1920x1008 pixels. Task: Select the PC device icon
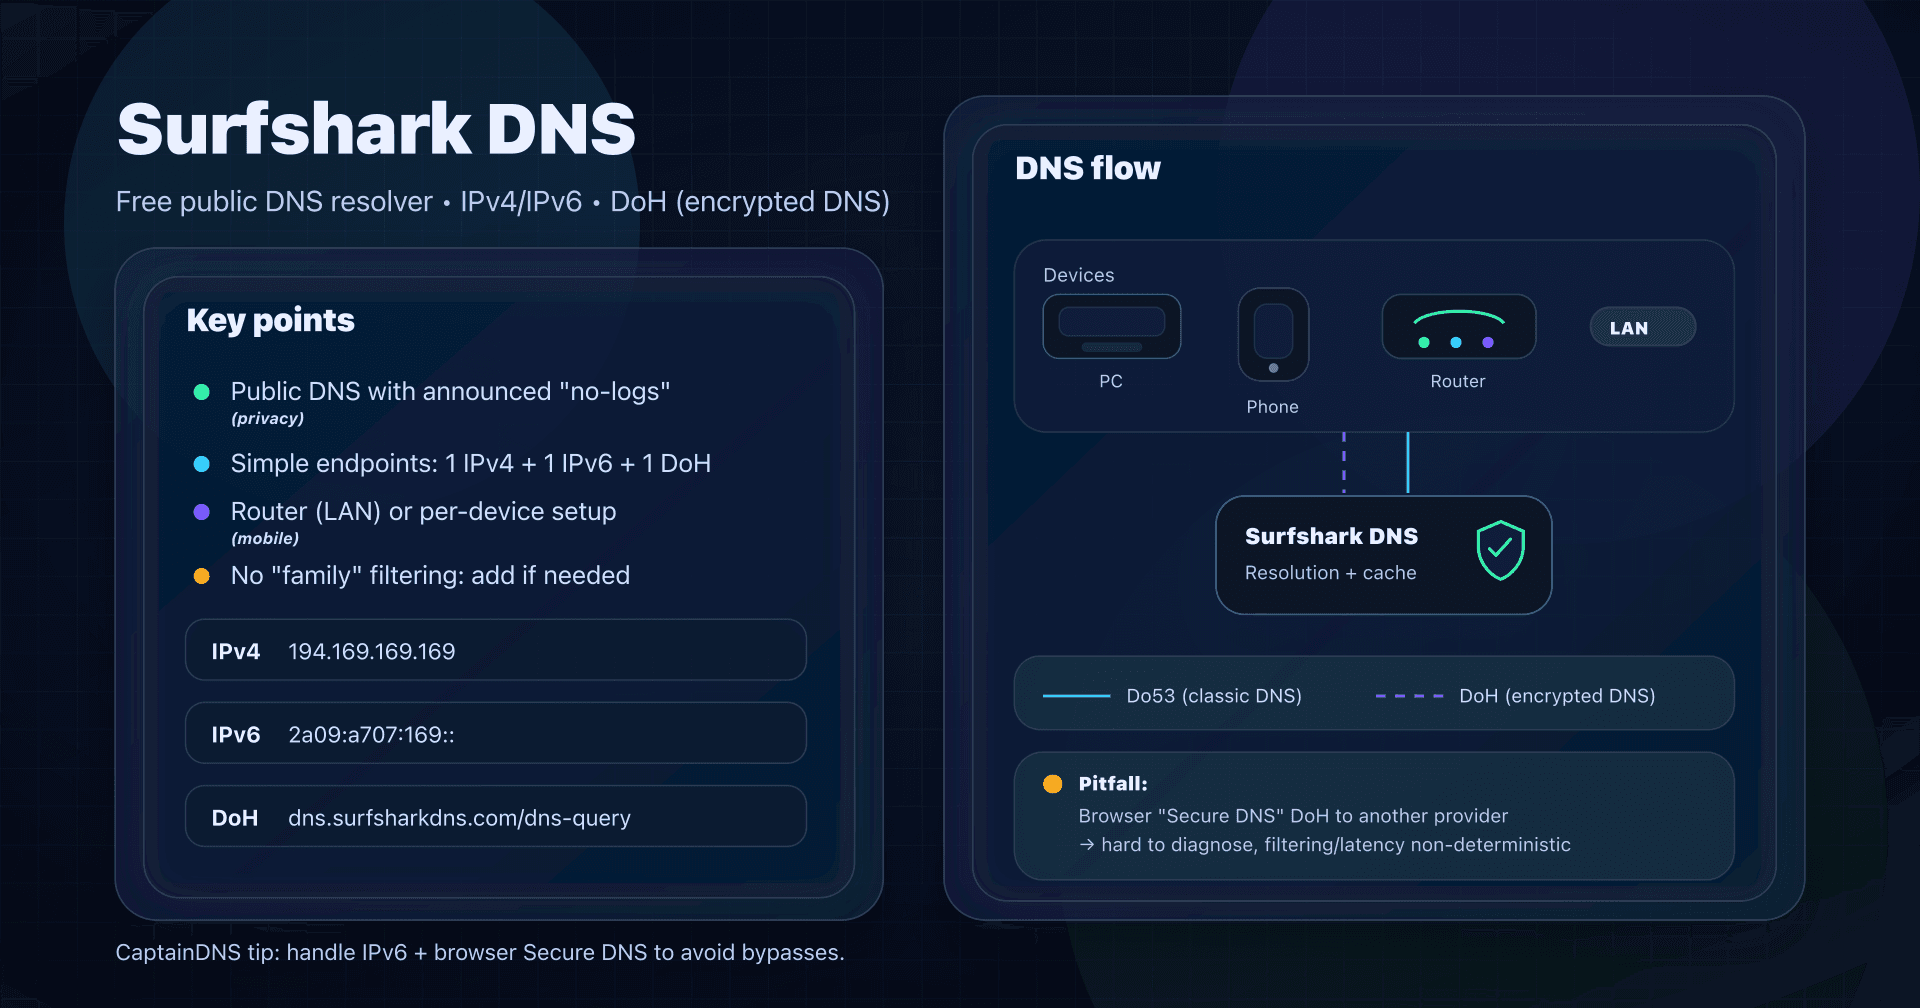[x=1111, y=326]
